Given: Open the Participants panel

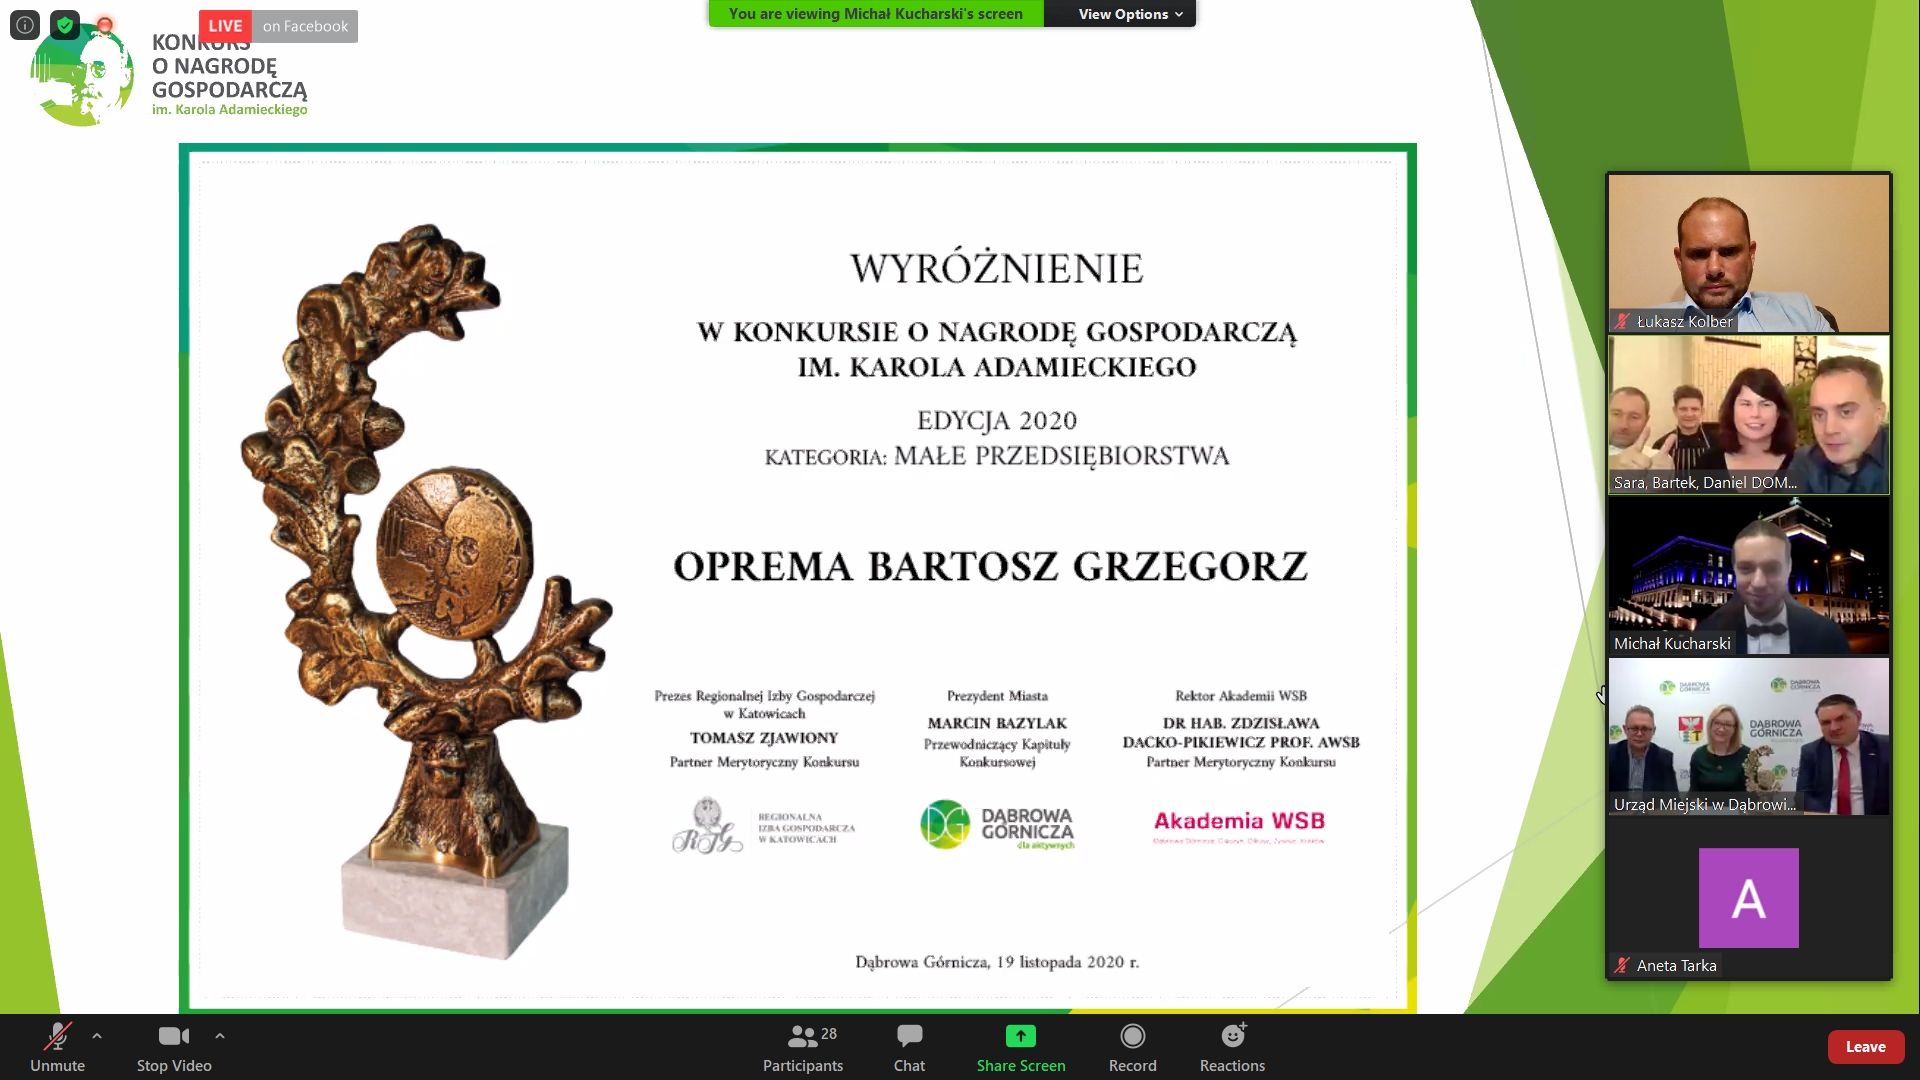Looking at the screenshot, I should click(x=803, y=1047).
